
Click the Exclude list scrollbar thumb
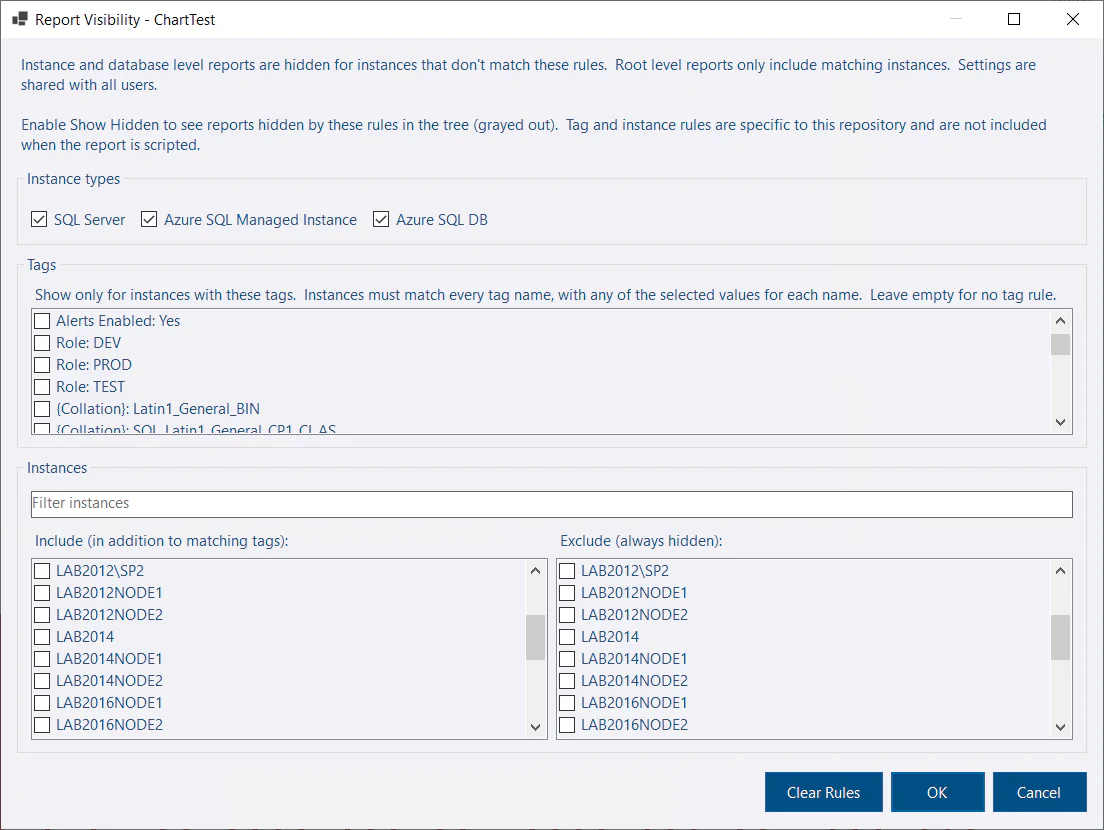coord(1060,638)
